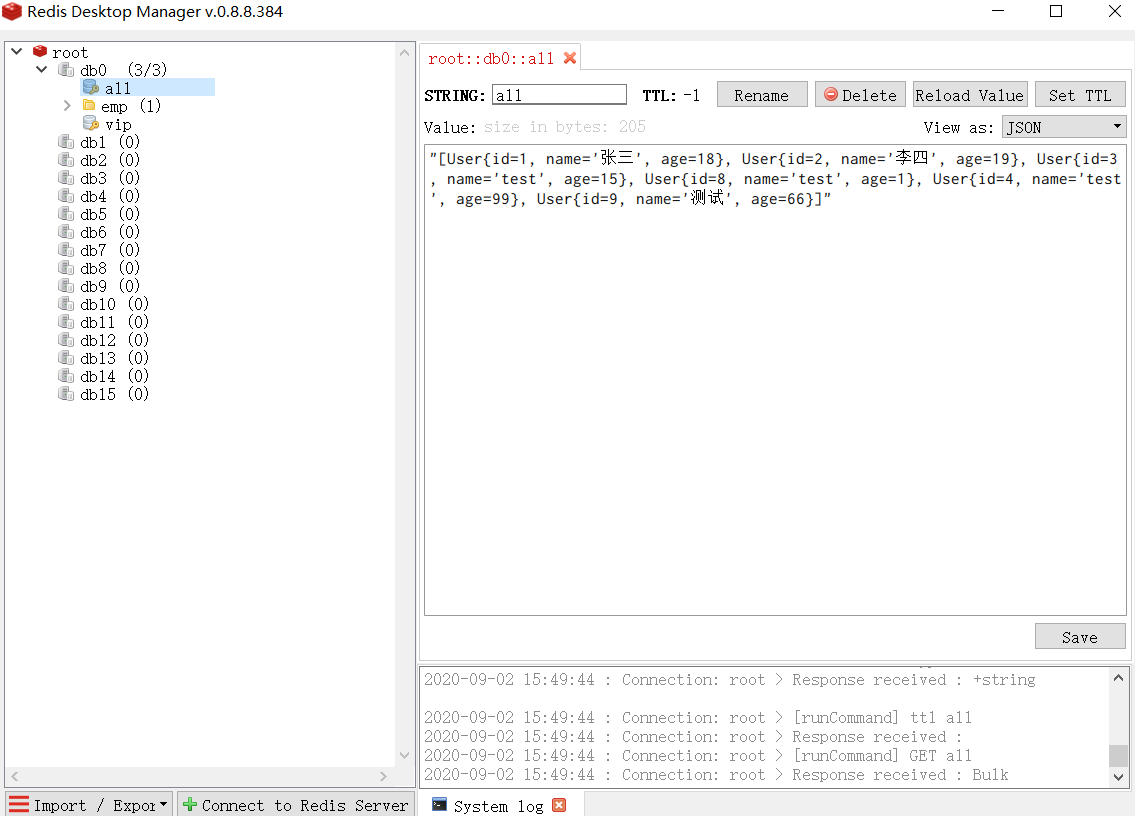Click the vip key icon
This screenshot has width=1135, height=816.
click(91, 124)
